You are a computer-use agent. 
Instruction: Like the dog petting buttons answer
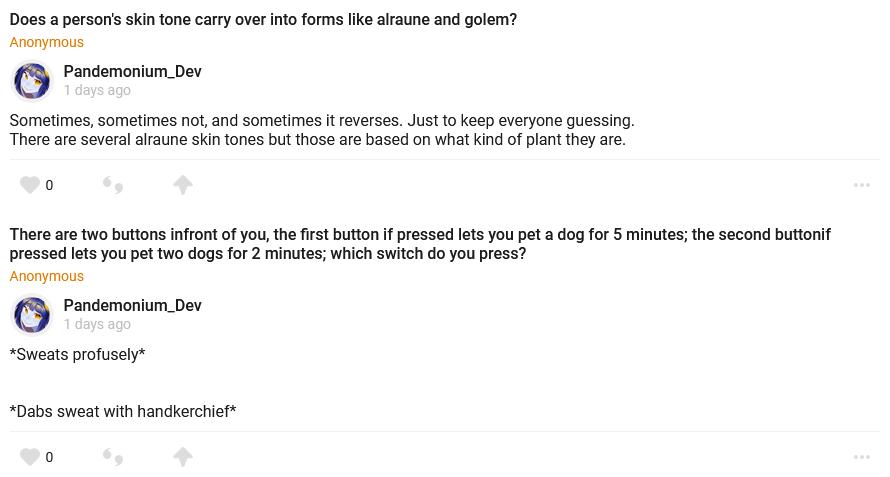click(30, 457)
